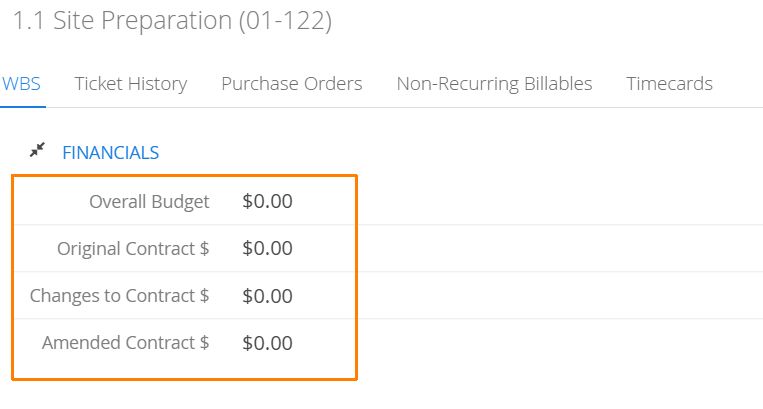The image size is (763, 409).
Task: Select the Overall Budget label
Action: [149, 202]
